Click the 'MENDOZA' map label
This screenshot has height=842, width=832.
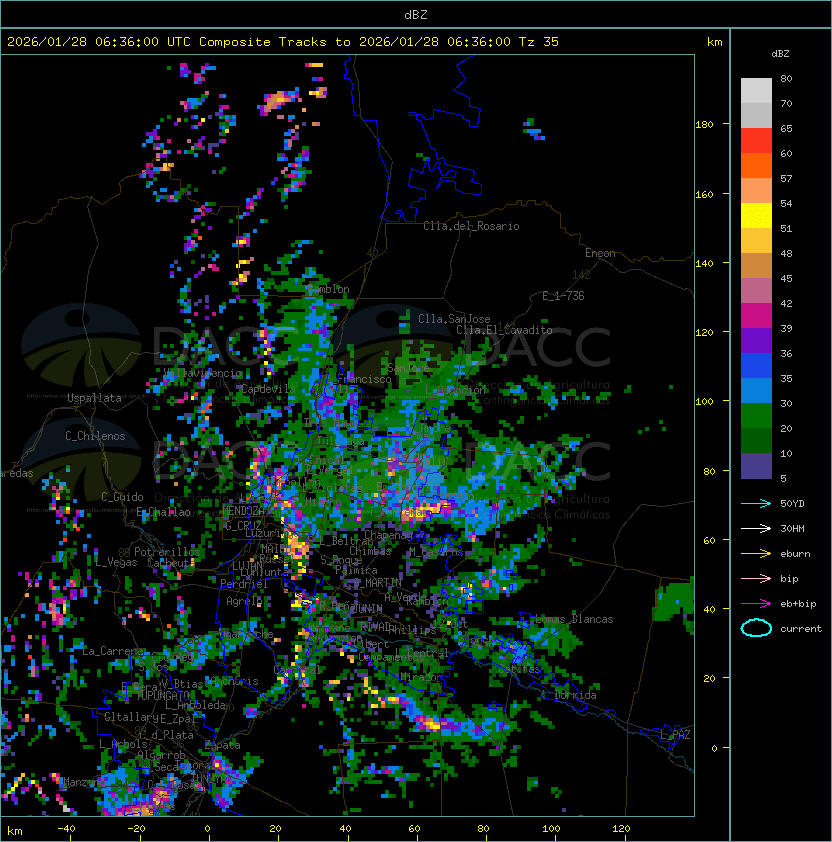243,511
